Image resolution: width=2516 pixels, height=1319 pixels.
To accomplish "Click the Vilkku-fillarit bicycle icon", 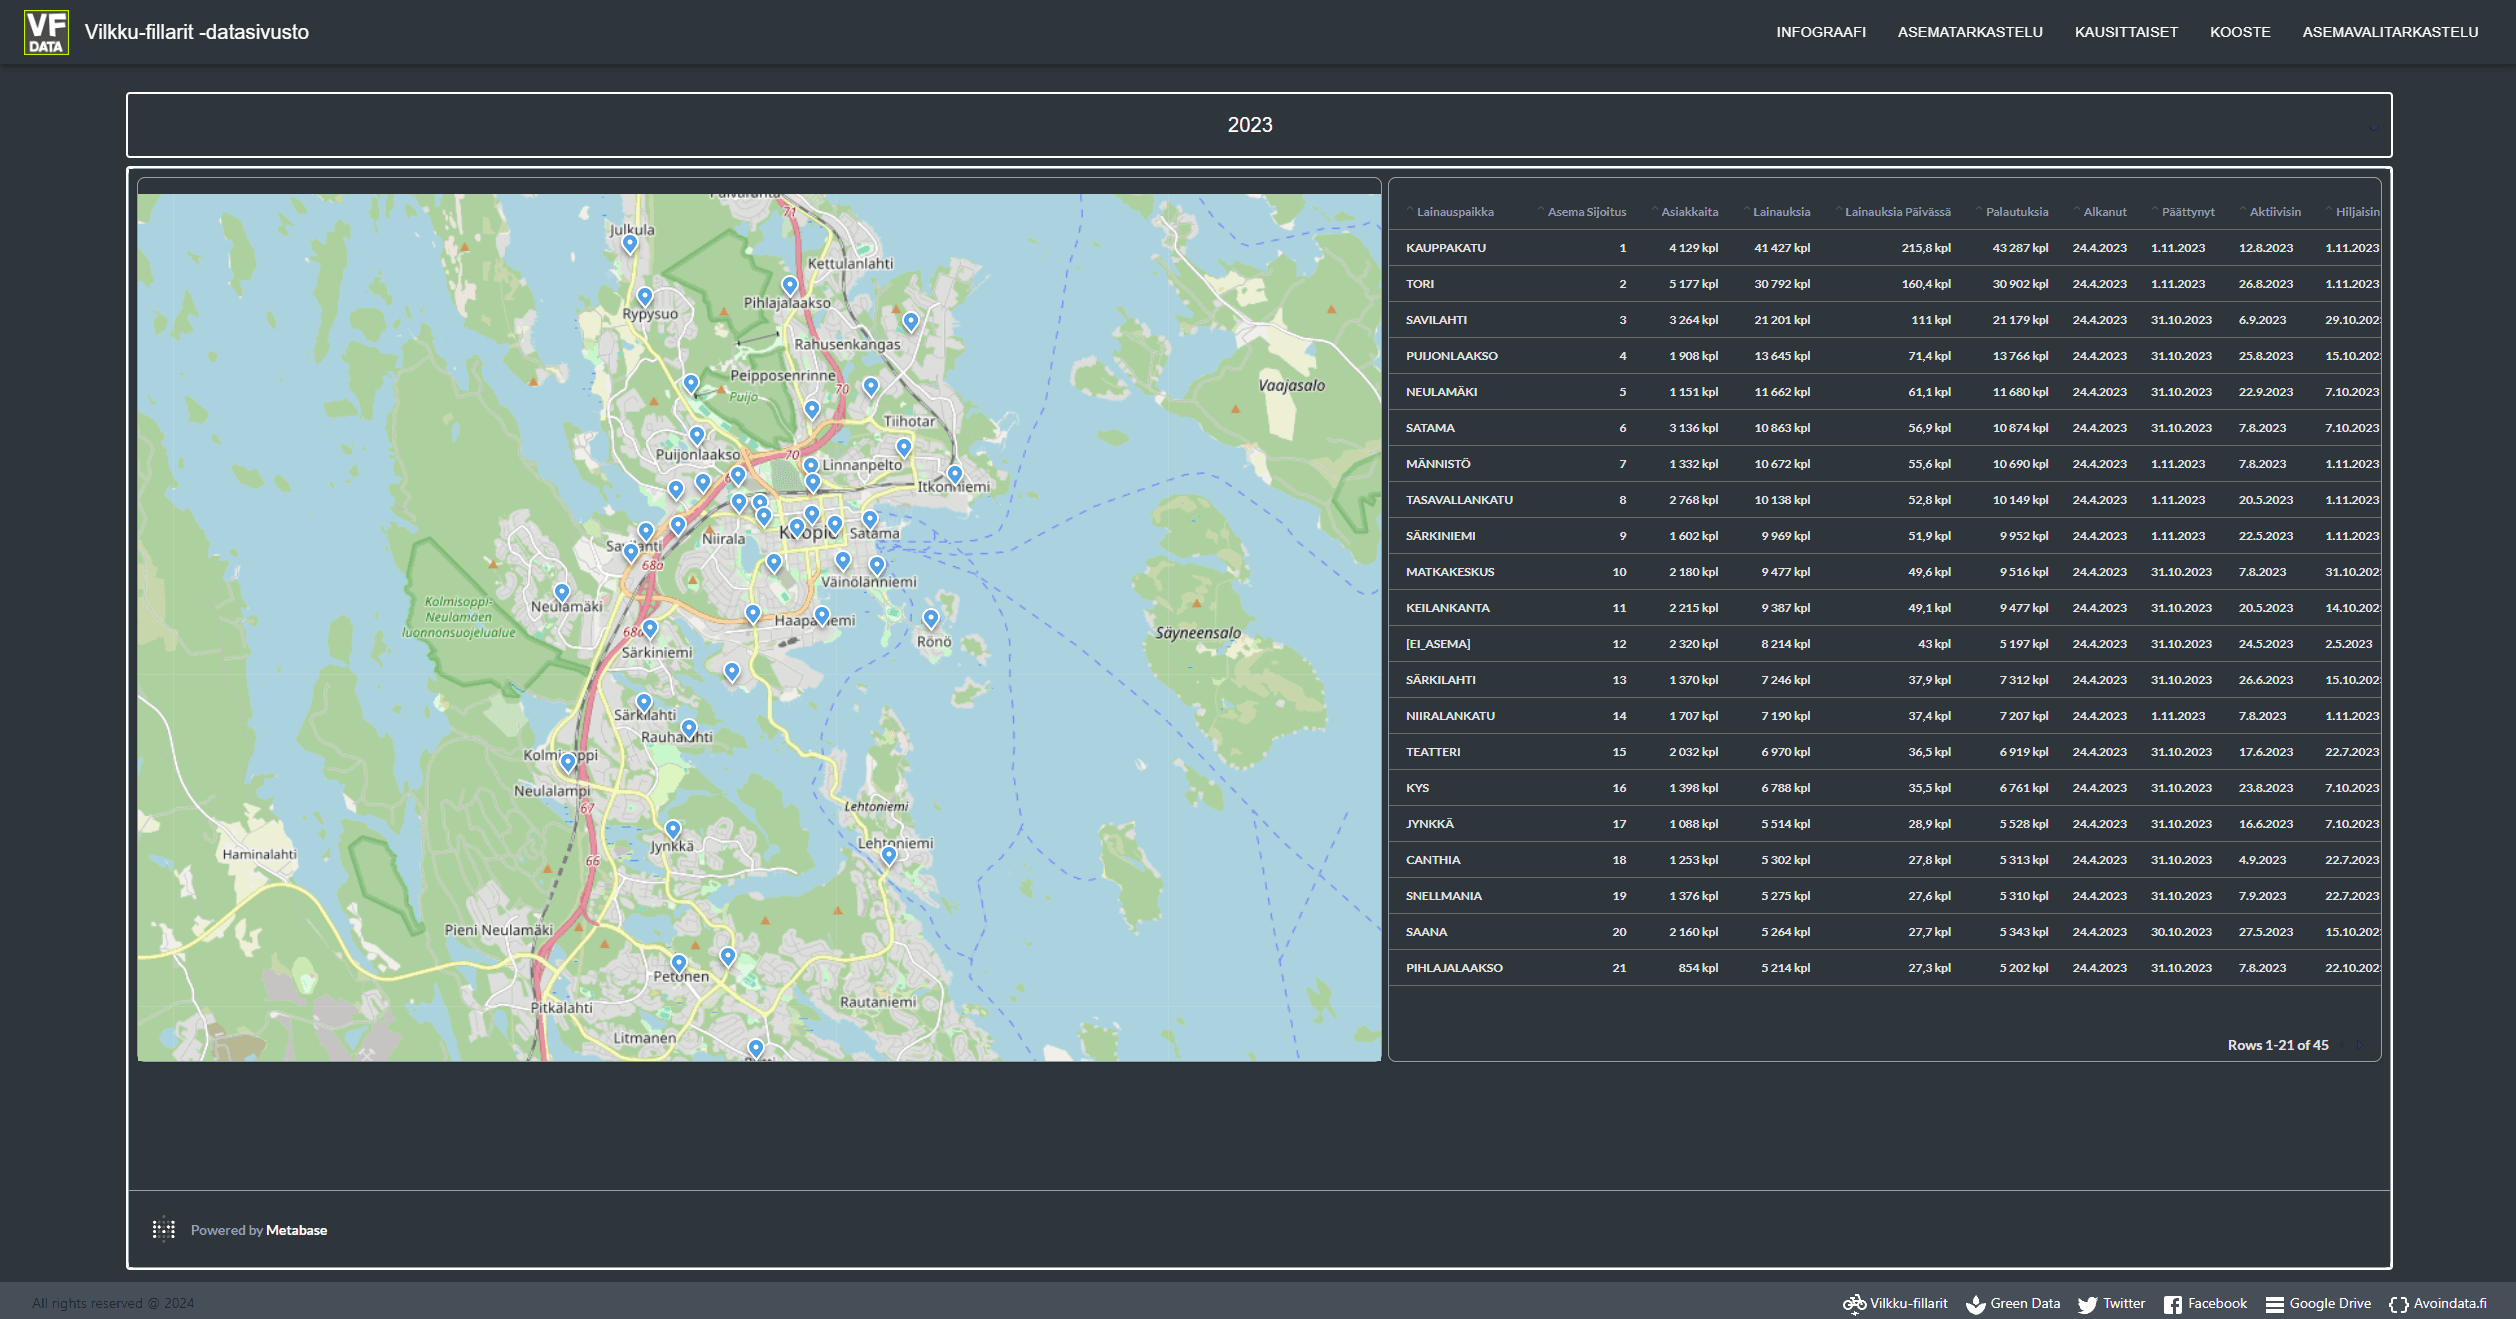I will [x=1854, y=1304].
